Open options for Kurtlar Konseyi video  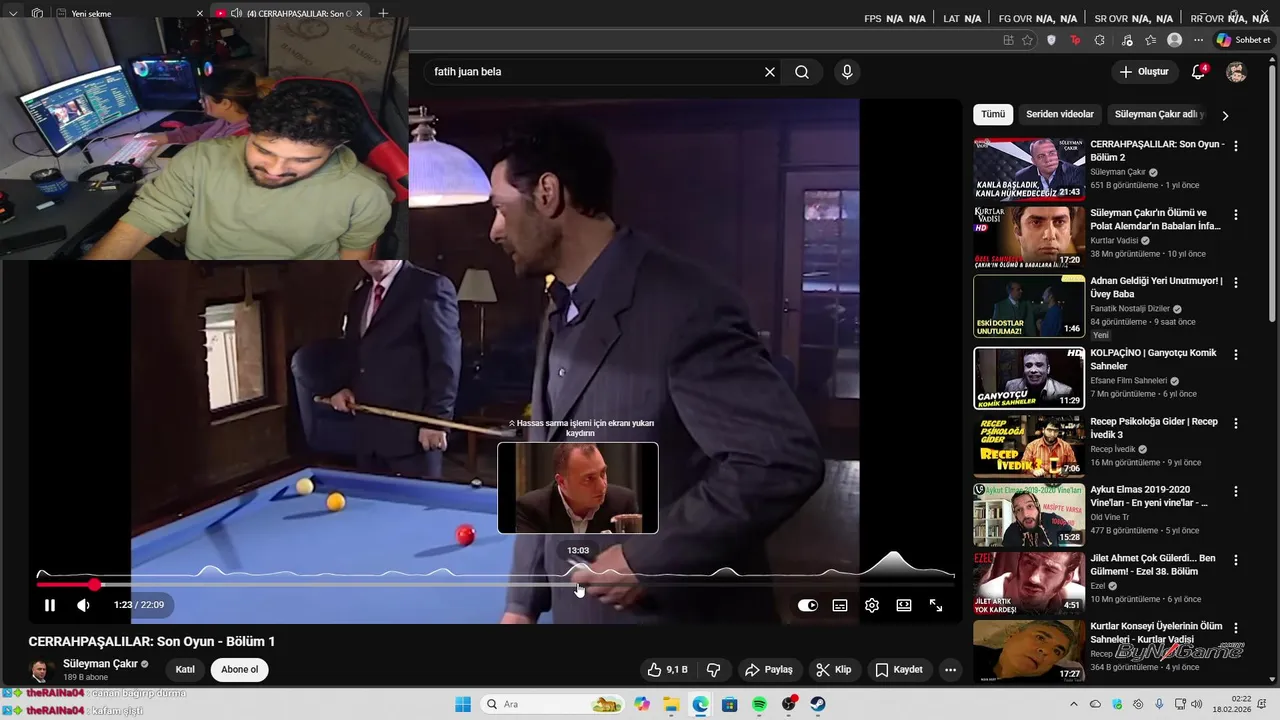[1236, 629]
